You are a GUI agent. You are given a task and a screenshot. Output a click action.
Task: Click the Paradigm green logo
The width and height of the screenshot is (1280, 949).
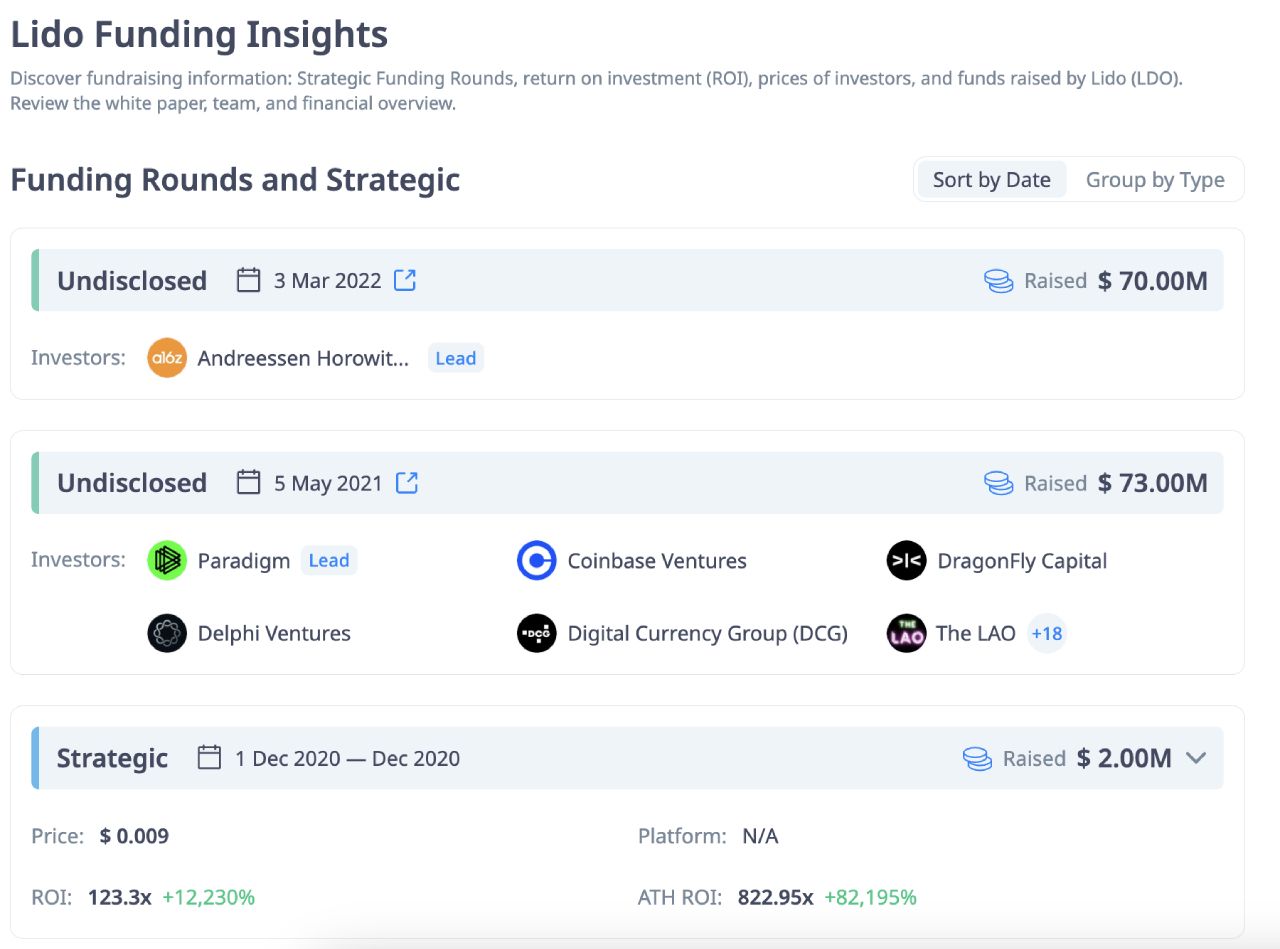(x=167, y=560)
